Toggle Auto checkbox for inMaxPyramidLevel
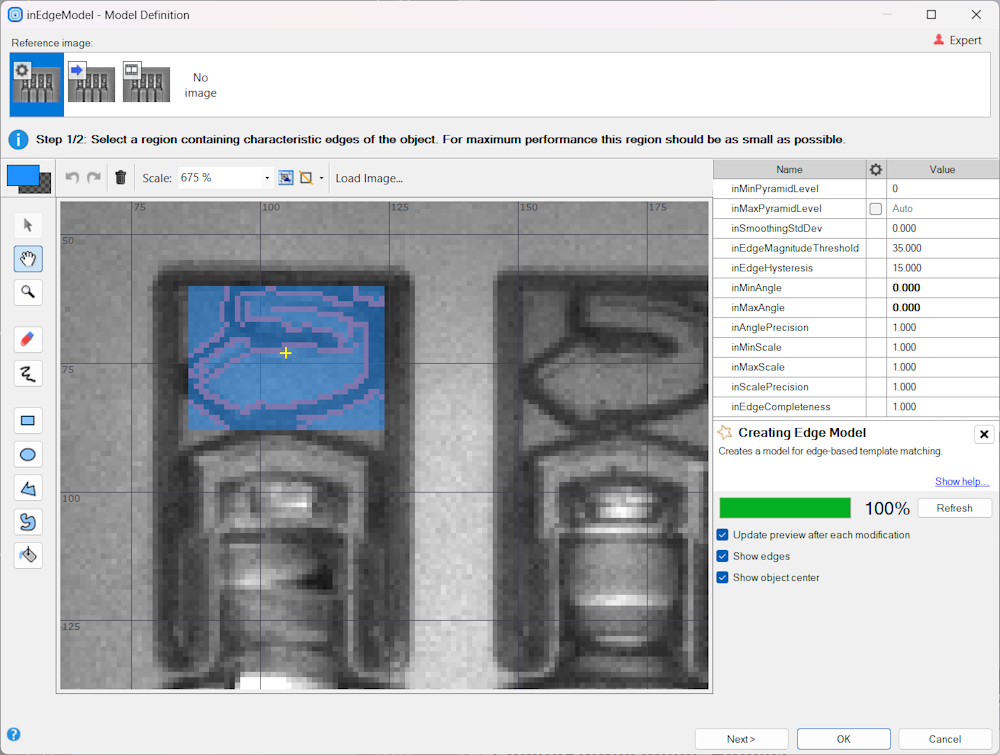The image size is (1000, 755). [876, 209]
